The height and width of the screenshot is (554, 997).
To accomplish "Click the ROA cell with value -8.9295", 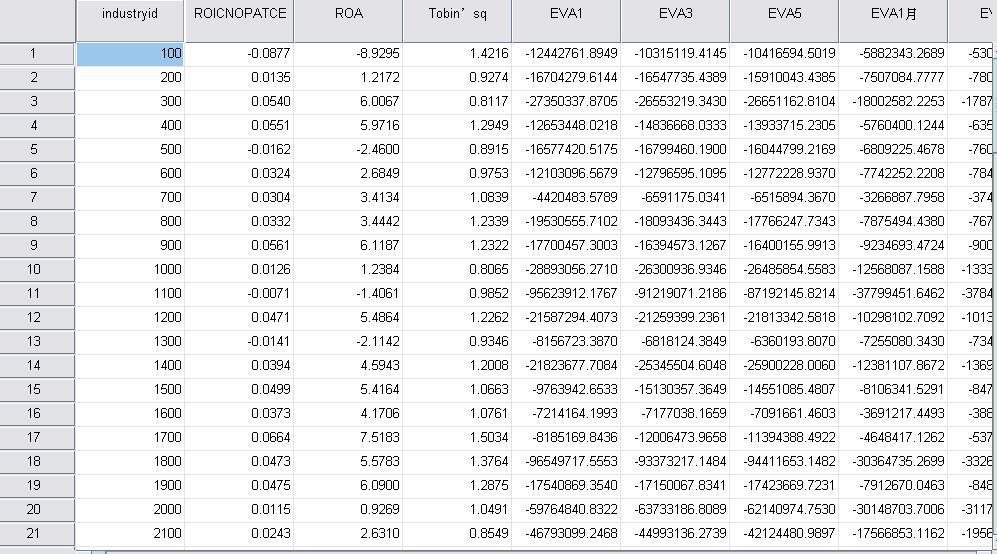I will point(348,53).
